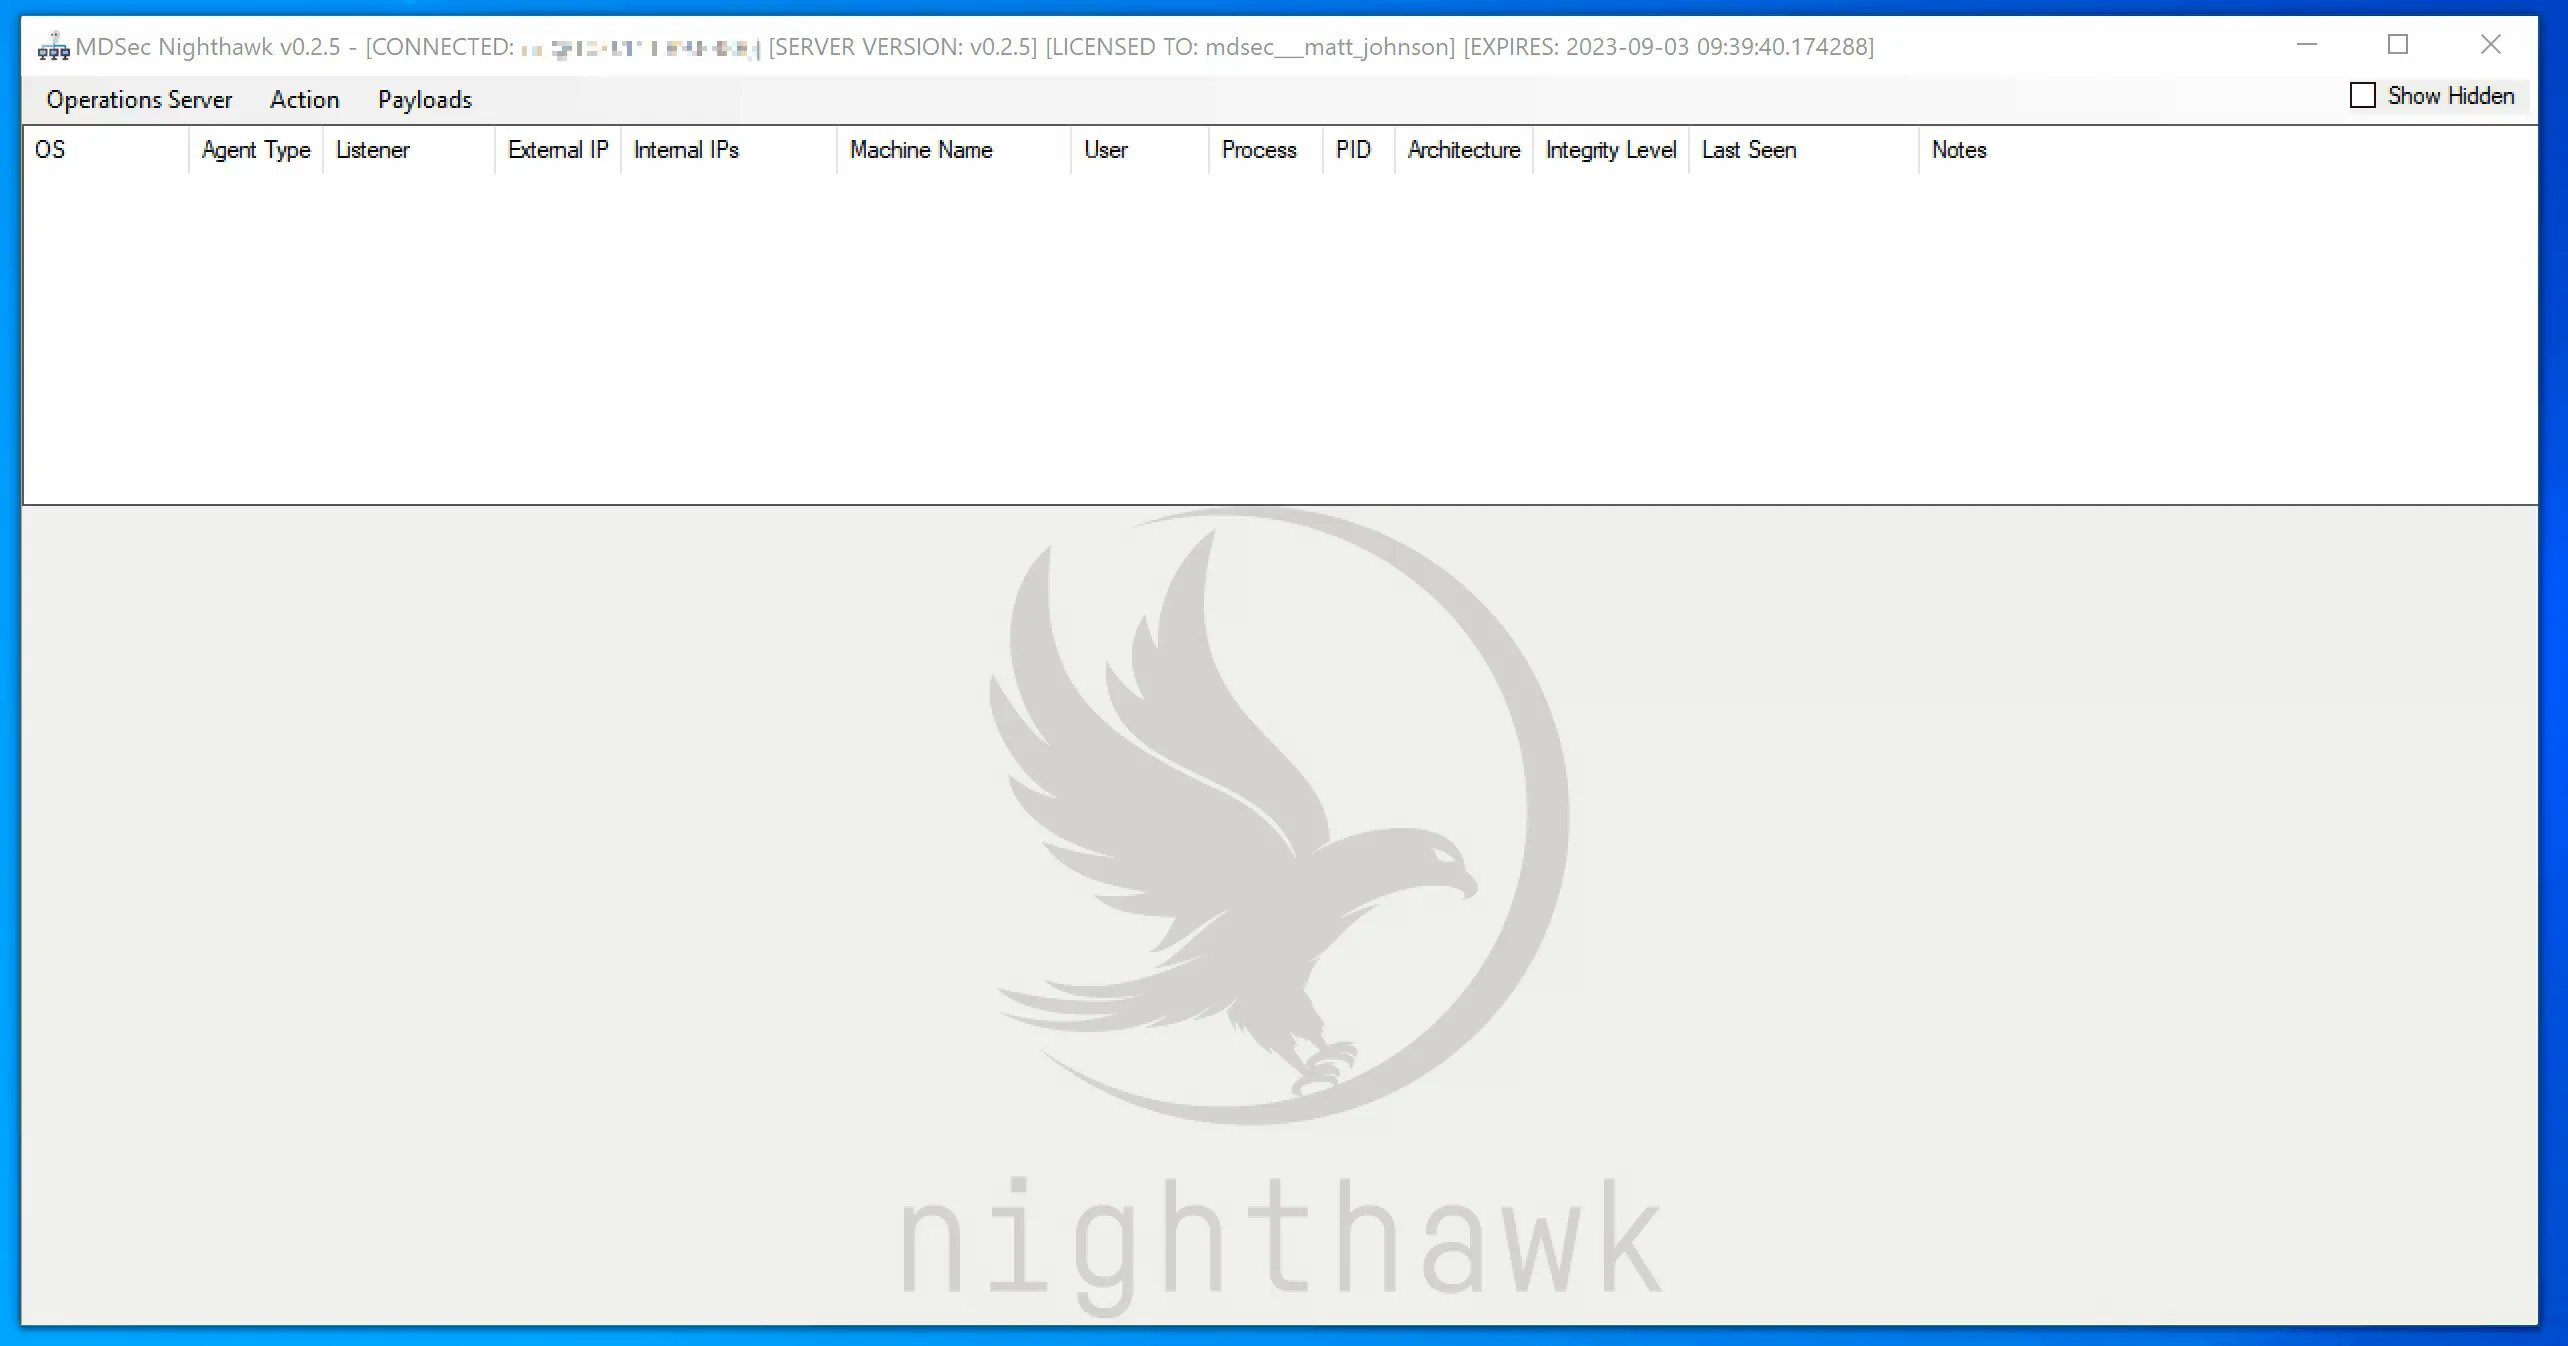This screenshot has width=2568, height=1346.
Task: Click the Architecture column header
Action: [x=1462, y=150]
